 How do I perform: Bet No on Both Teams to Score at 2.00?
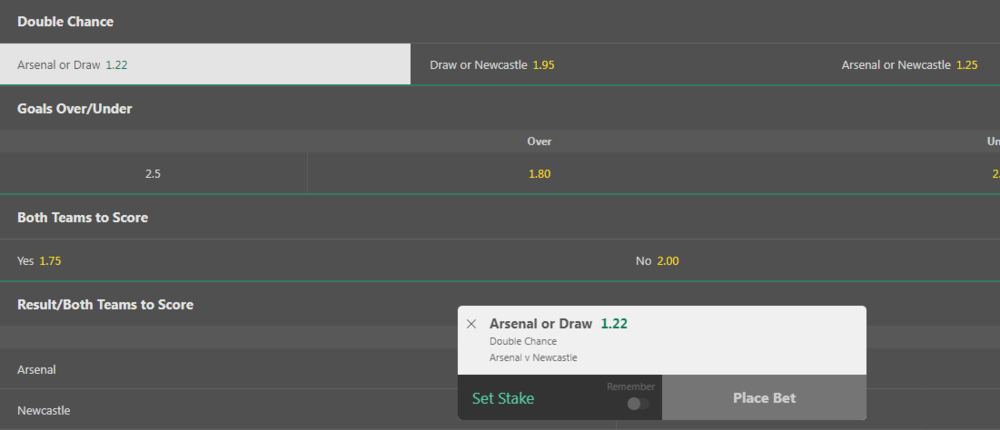[x=657, y=261]
